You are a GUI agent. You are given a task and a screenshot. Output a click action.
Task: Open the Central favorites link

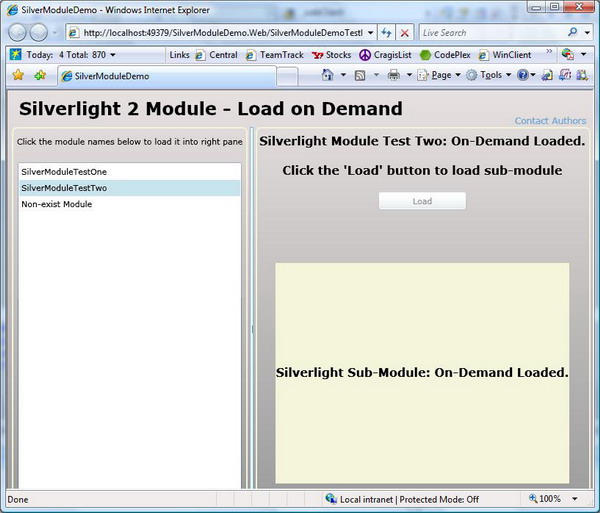[x=216, y=55]
